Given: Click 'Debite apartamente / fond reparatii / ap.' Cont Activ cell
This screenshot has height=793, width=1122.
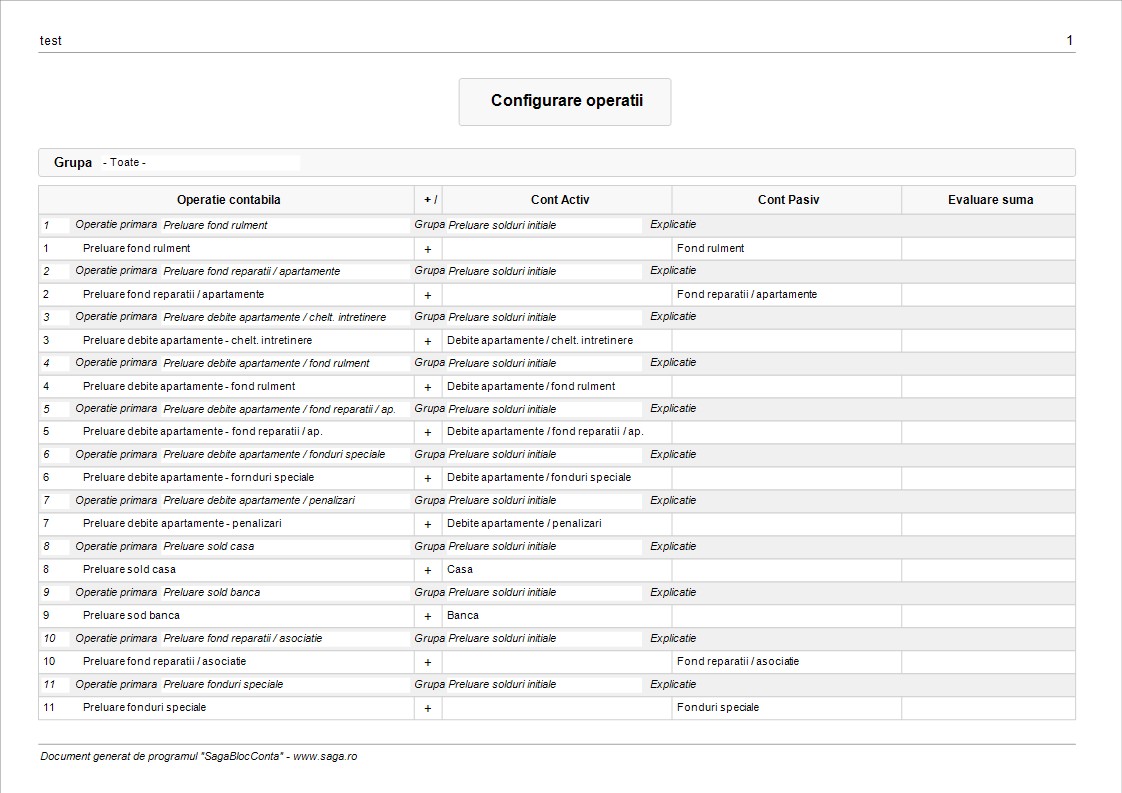Looking at the screenshot, I should (545, 432).
